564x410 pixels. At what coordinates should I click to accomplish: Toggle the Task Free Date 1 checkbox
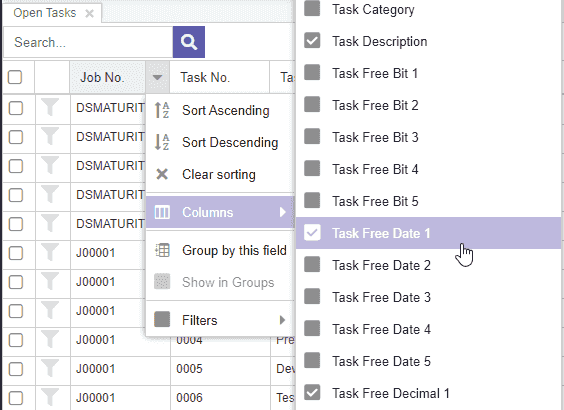(312, 232)
